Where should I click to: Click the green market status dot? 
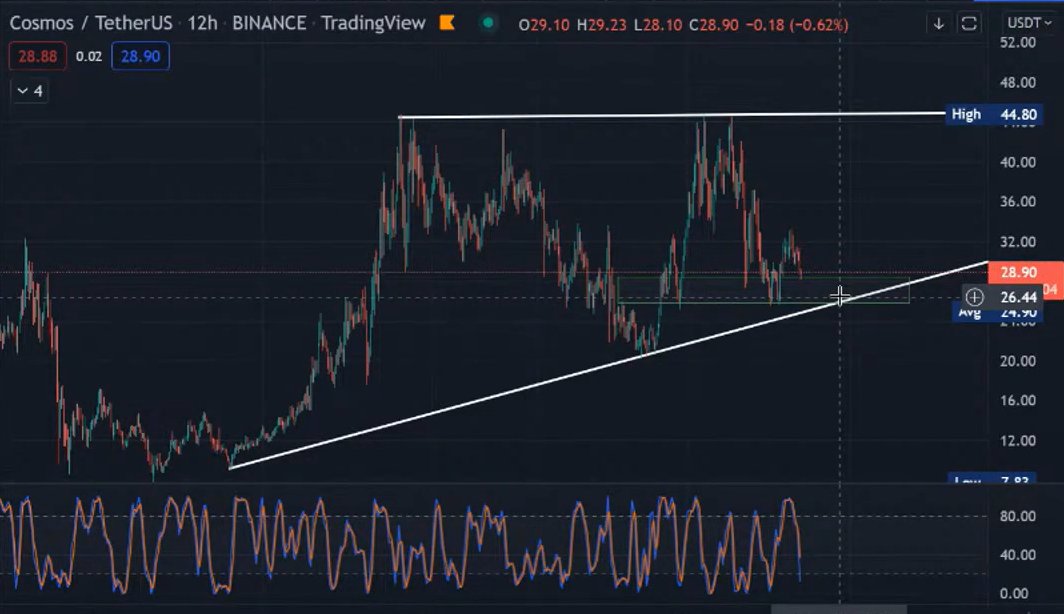[x=487, y=23]
